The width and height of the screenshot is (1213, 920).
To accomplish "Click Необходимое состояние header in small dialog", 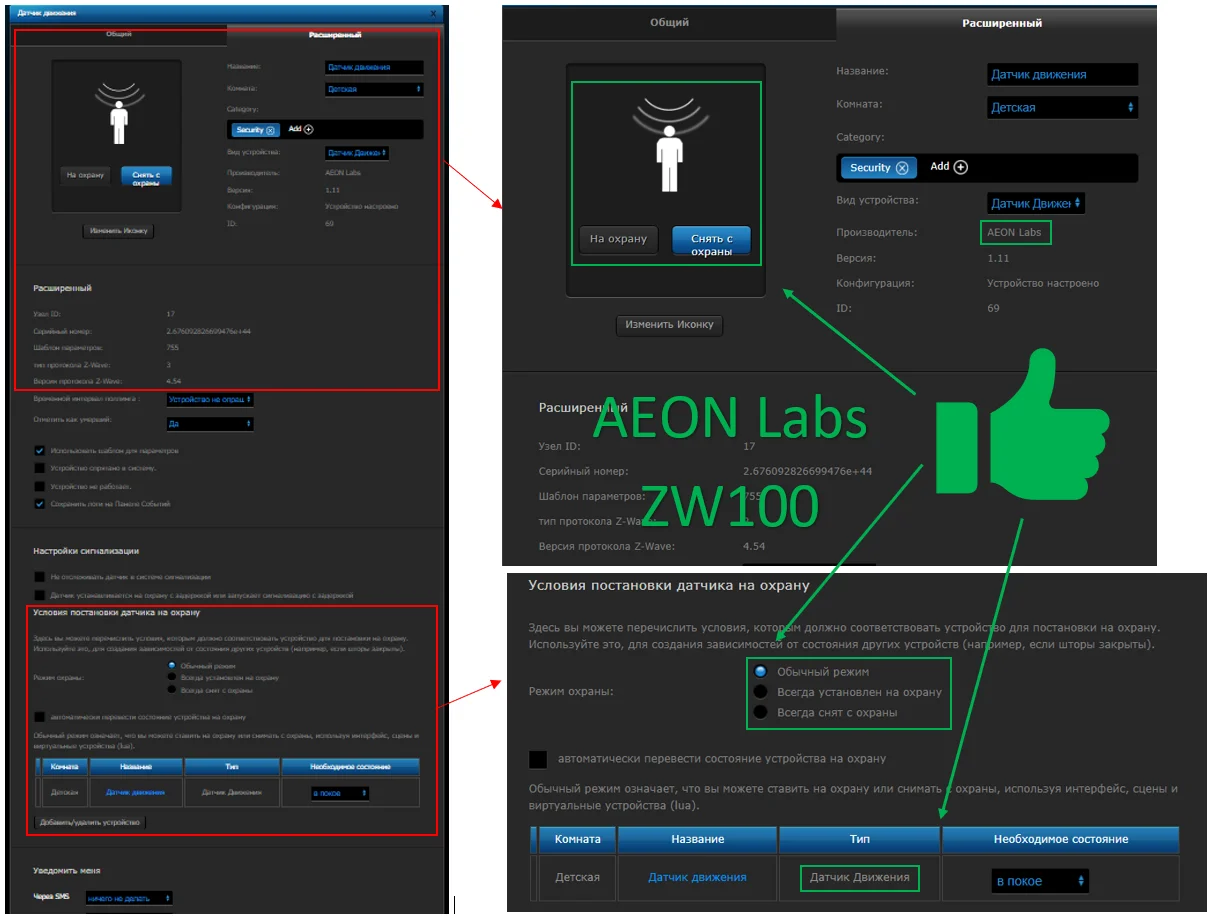I will pos(350,767).
